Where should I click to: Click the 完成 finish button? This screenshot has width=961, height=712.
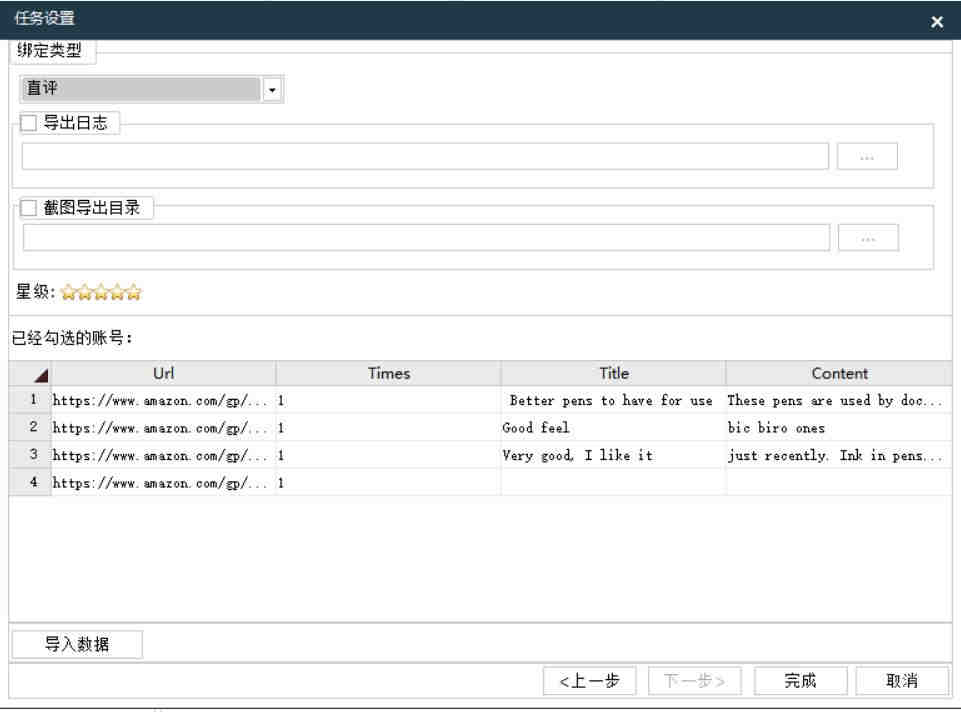[x=800, y=681]
